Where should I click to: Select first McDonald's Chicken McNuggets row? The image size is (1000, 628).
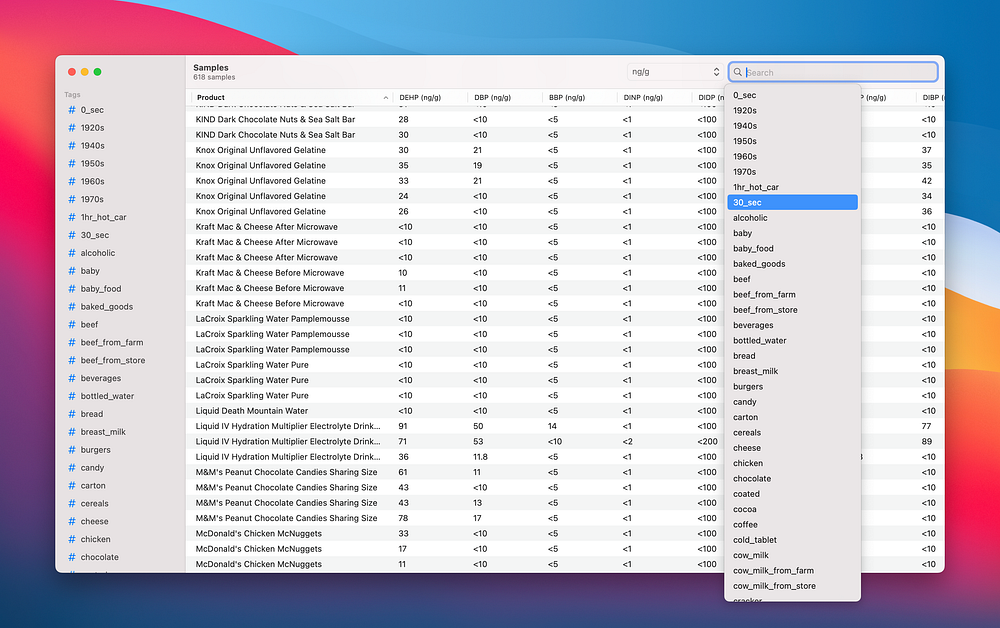tap(259, 533)
